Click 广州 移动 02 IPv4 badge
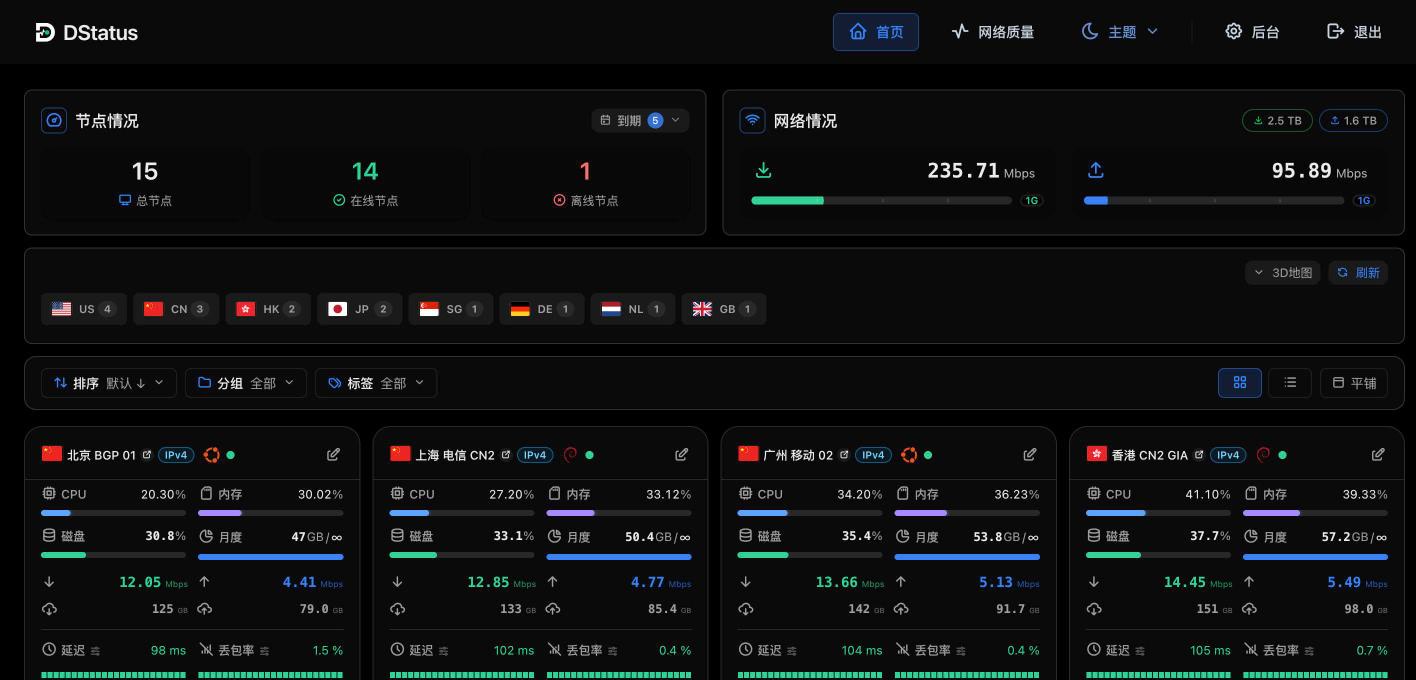This screenshot has width=1416, height=680. pos(873,455)
